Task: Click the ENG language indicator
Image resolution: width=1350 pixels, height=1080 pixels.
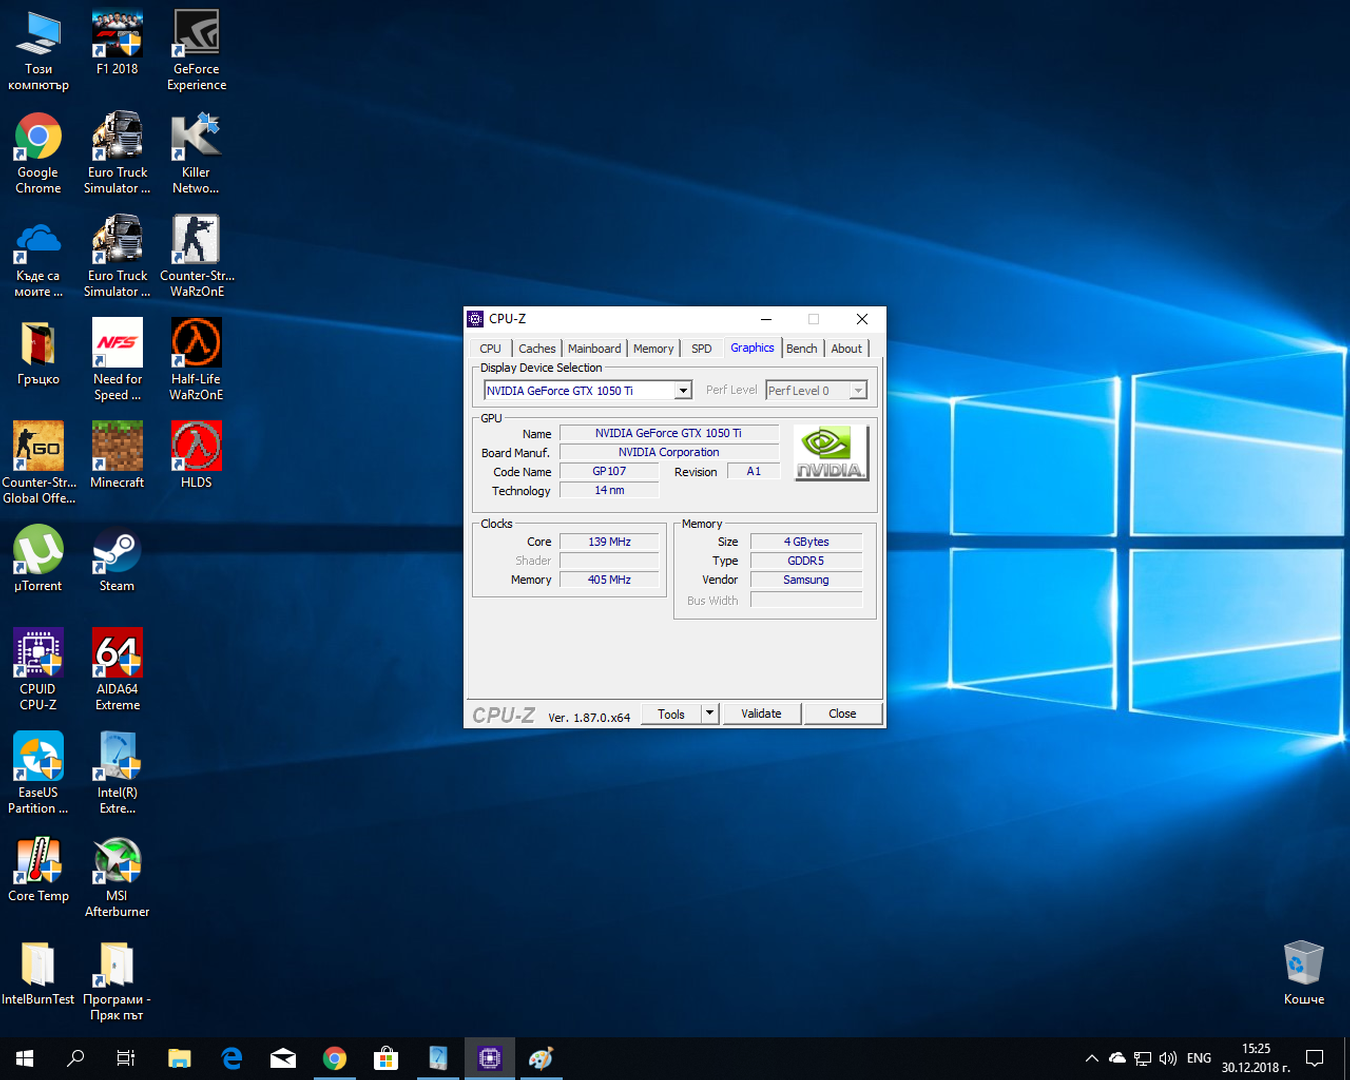Action: (x=1199, y=1058)
